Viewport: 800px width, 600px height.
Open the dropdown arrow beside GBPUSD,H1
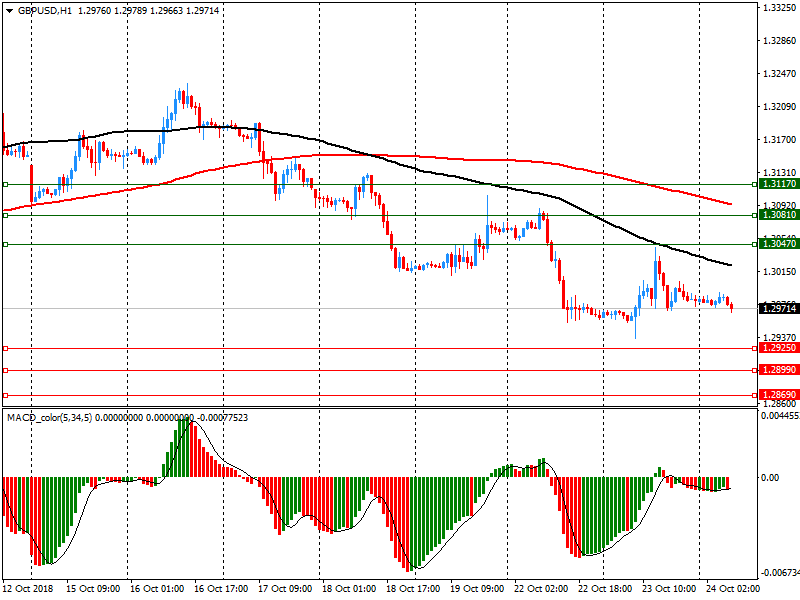8,10
